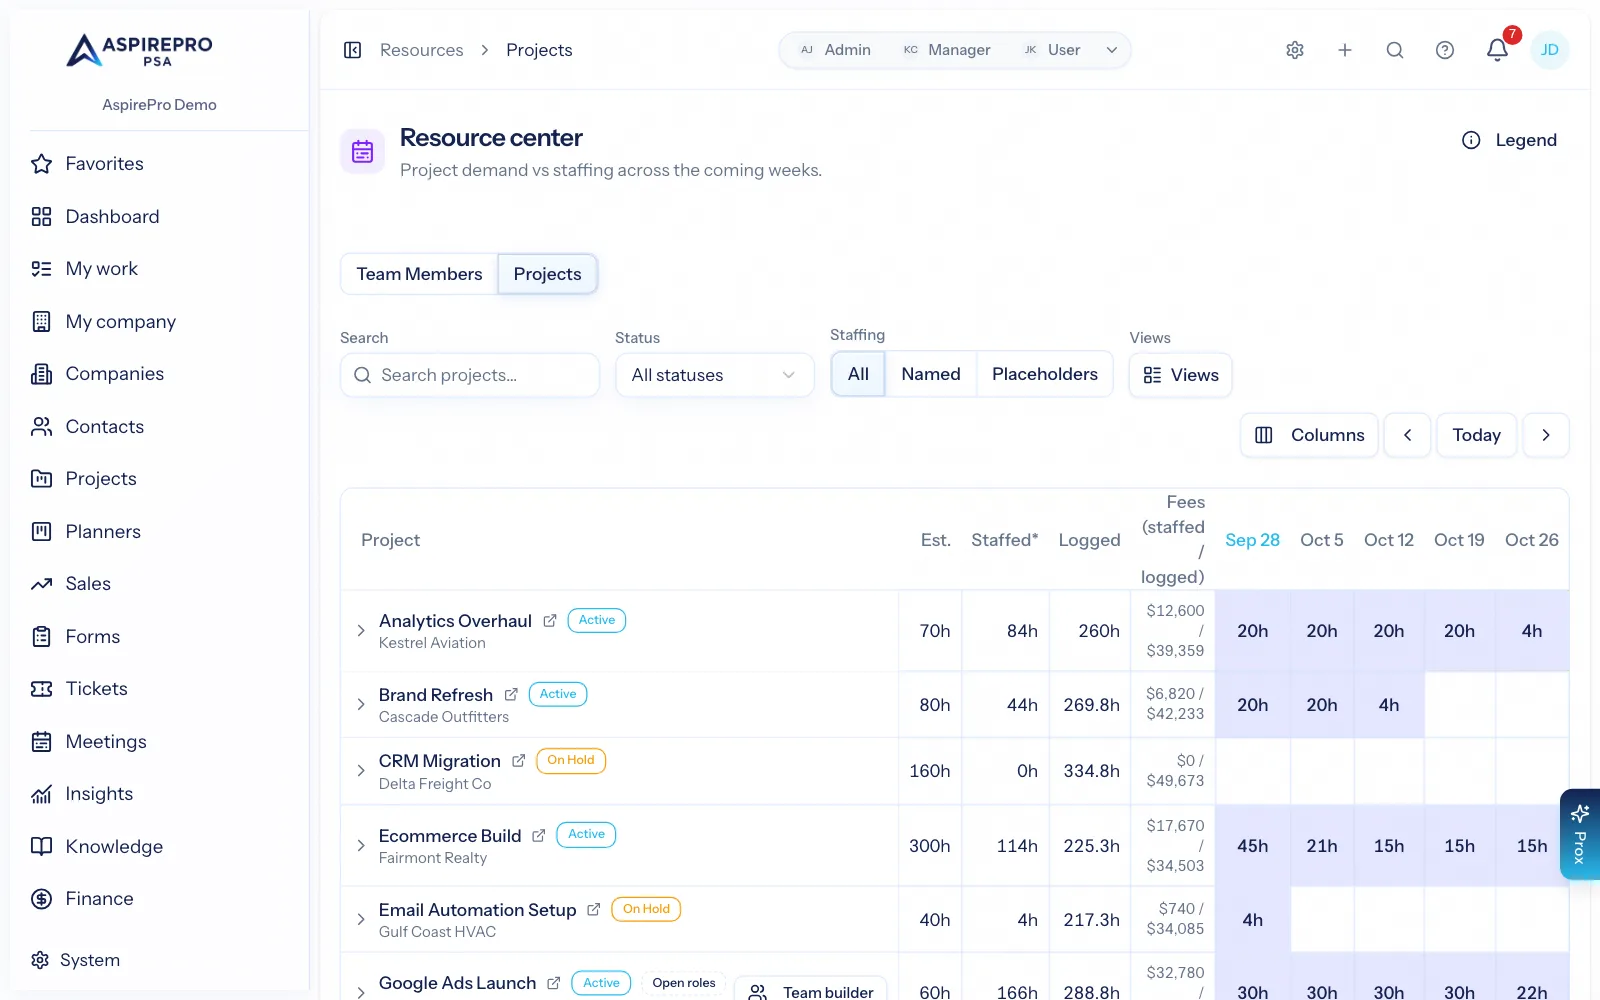Viewport: 1600px width, 1000px height.
Task: Expand the Ecommerce Build row
Action: point(361,846)
